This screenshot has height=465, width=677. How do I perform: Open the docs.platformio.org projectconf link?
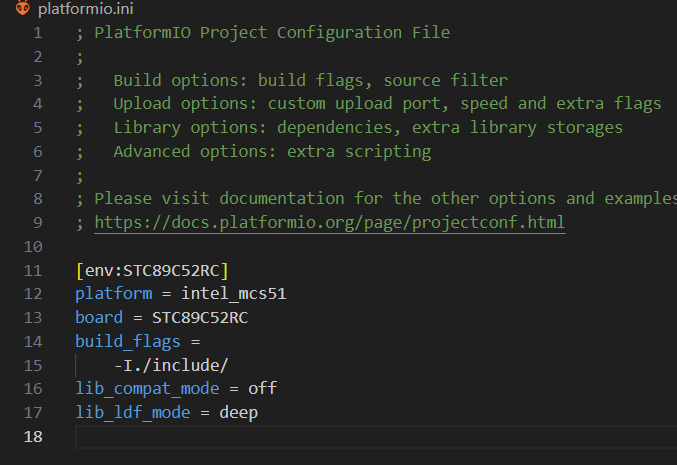coord(330,222)
